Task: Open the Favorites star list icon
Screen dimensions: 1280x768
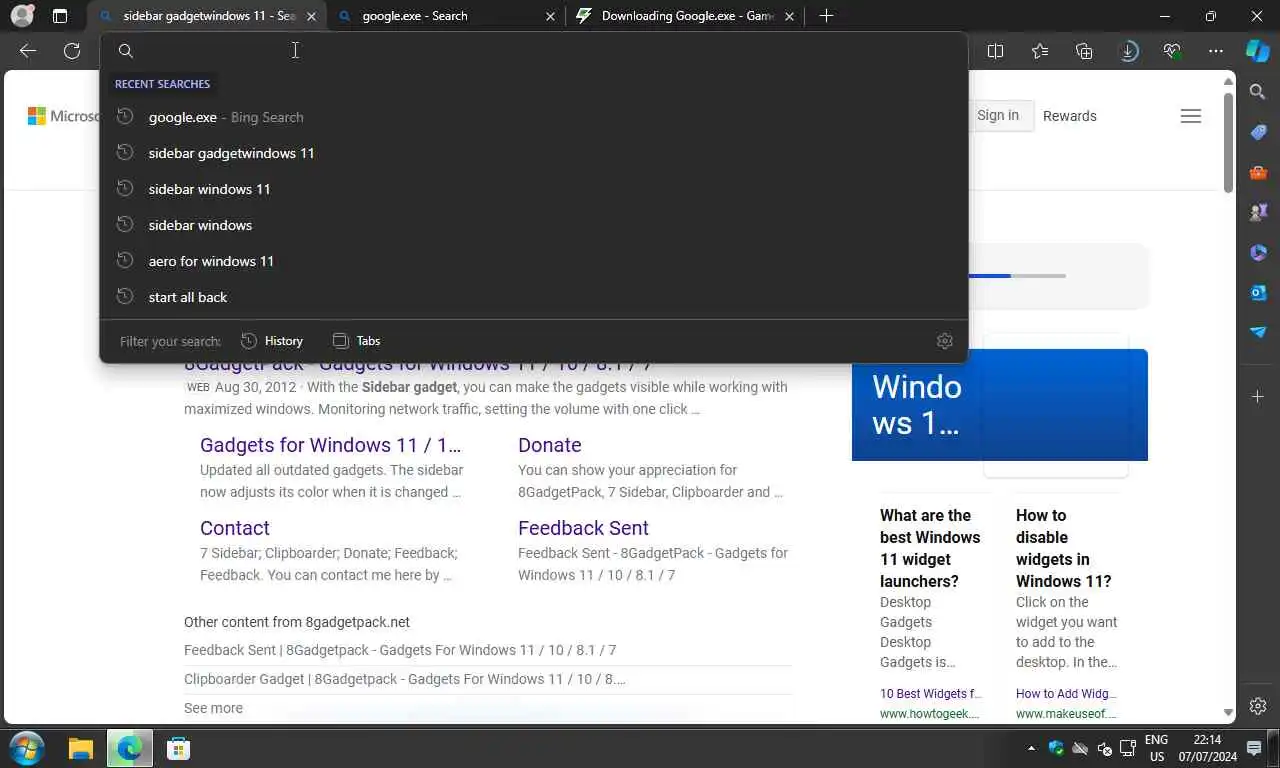Action: [1040, 51]
